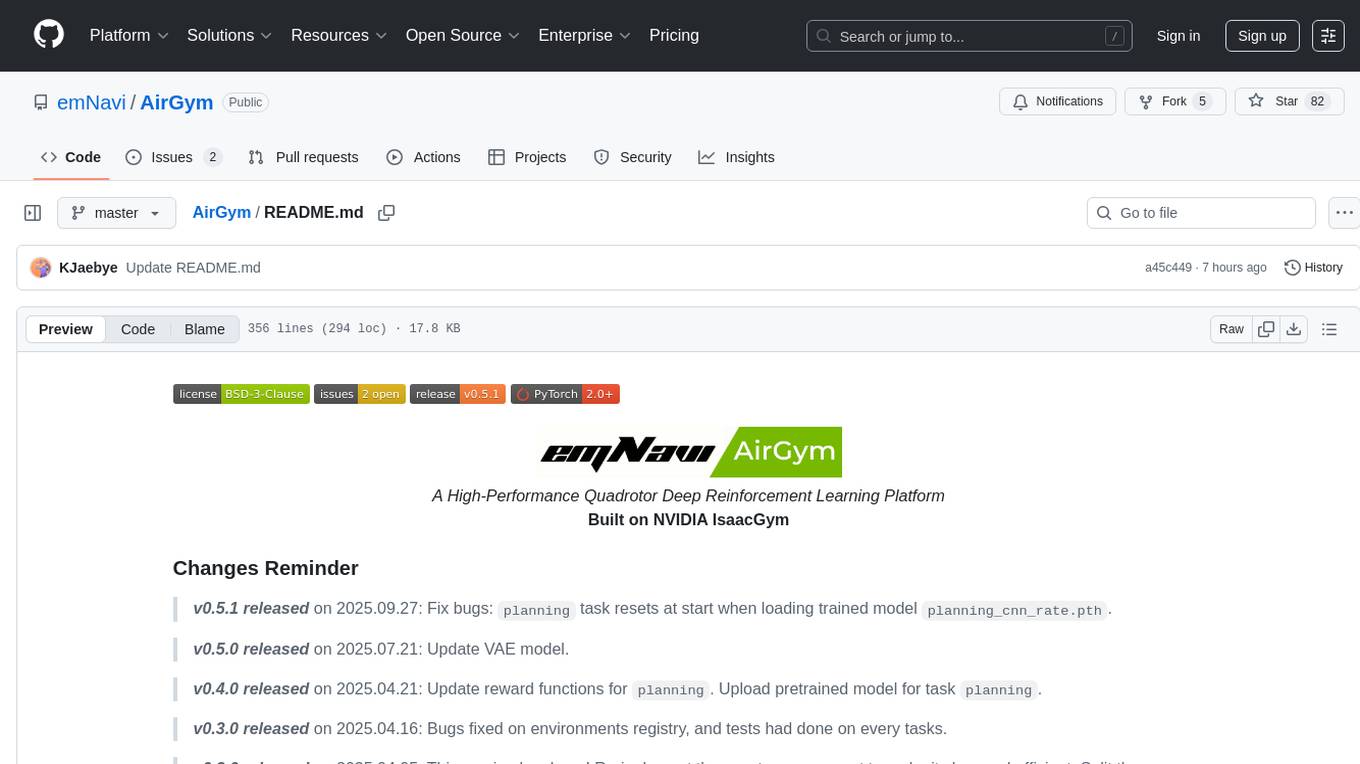Open commit history via History link
This screenshot has height=764, width=1360.
tap(1313, 267)
